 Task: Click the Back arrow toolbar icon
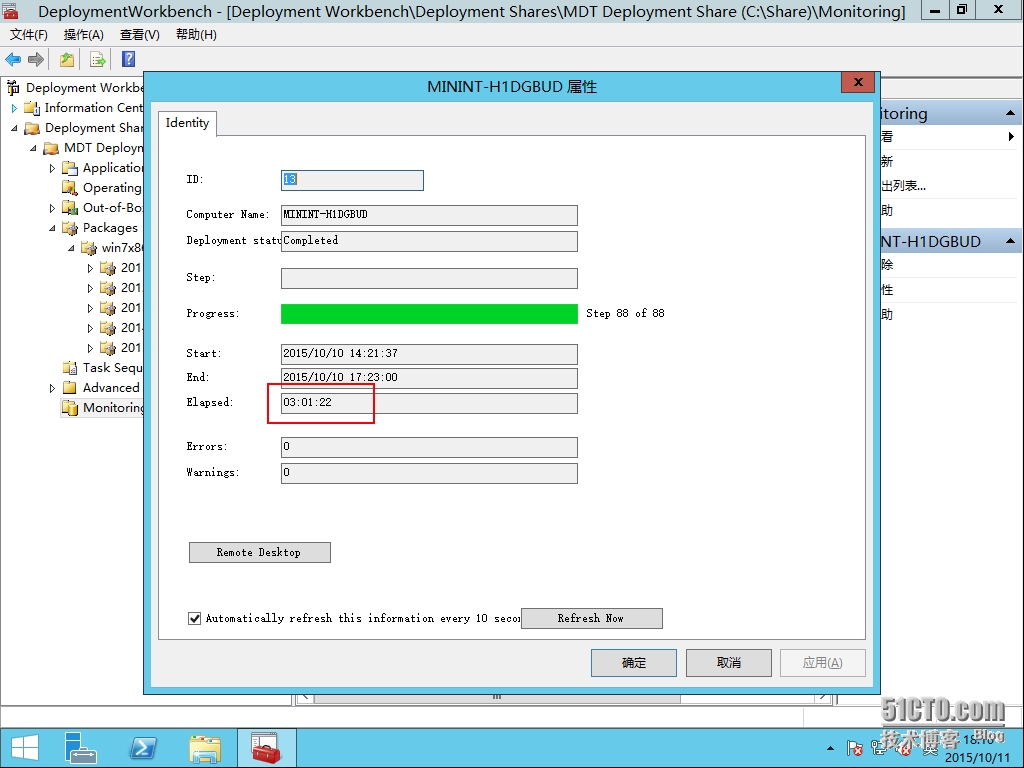point(13,59)
